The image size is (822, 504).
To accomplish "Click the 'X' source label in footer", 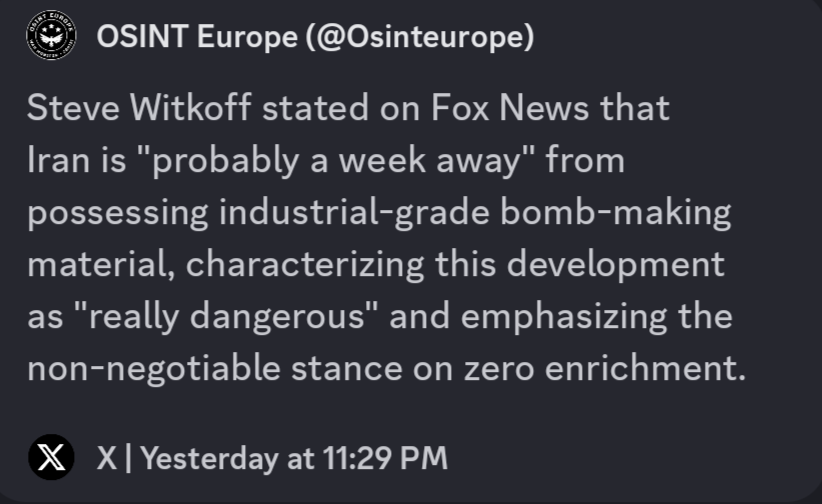I will (107, 458).
